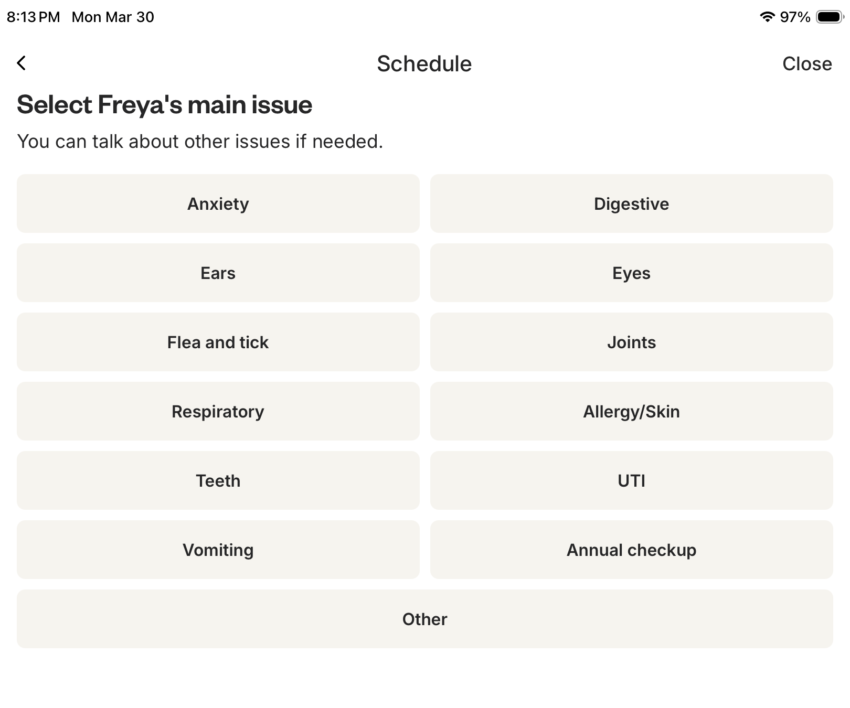
Task: Tap the status bar clock time
Action: point(33,17)
